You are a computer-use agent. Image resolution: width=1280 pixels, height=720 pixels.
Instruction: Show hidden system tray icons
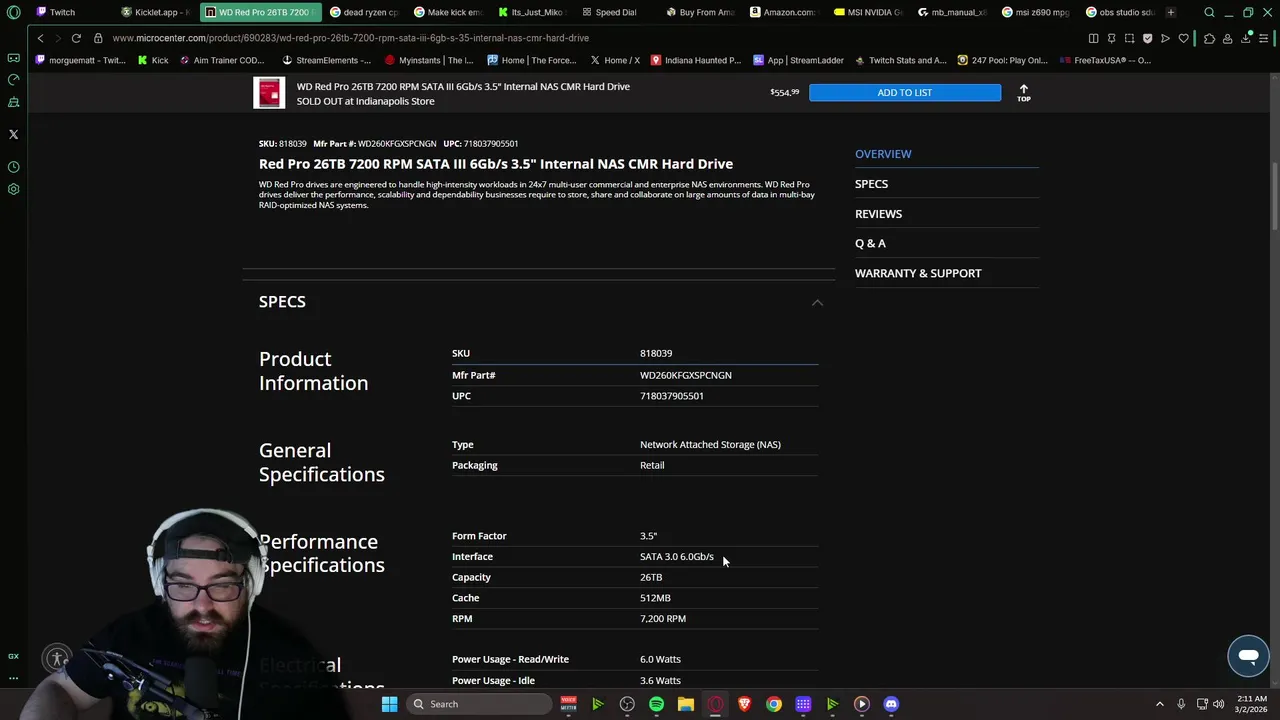click(1160, 704)
